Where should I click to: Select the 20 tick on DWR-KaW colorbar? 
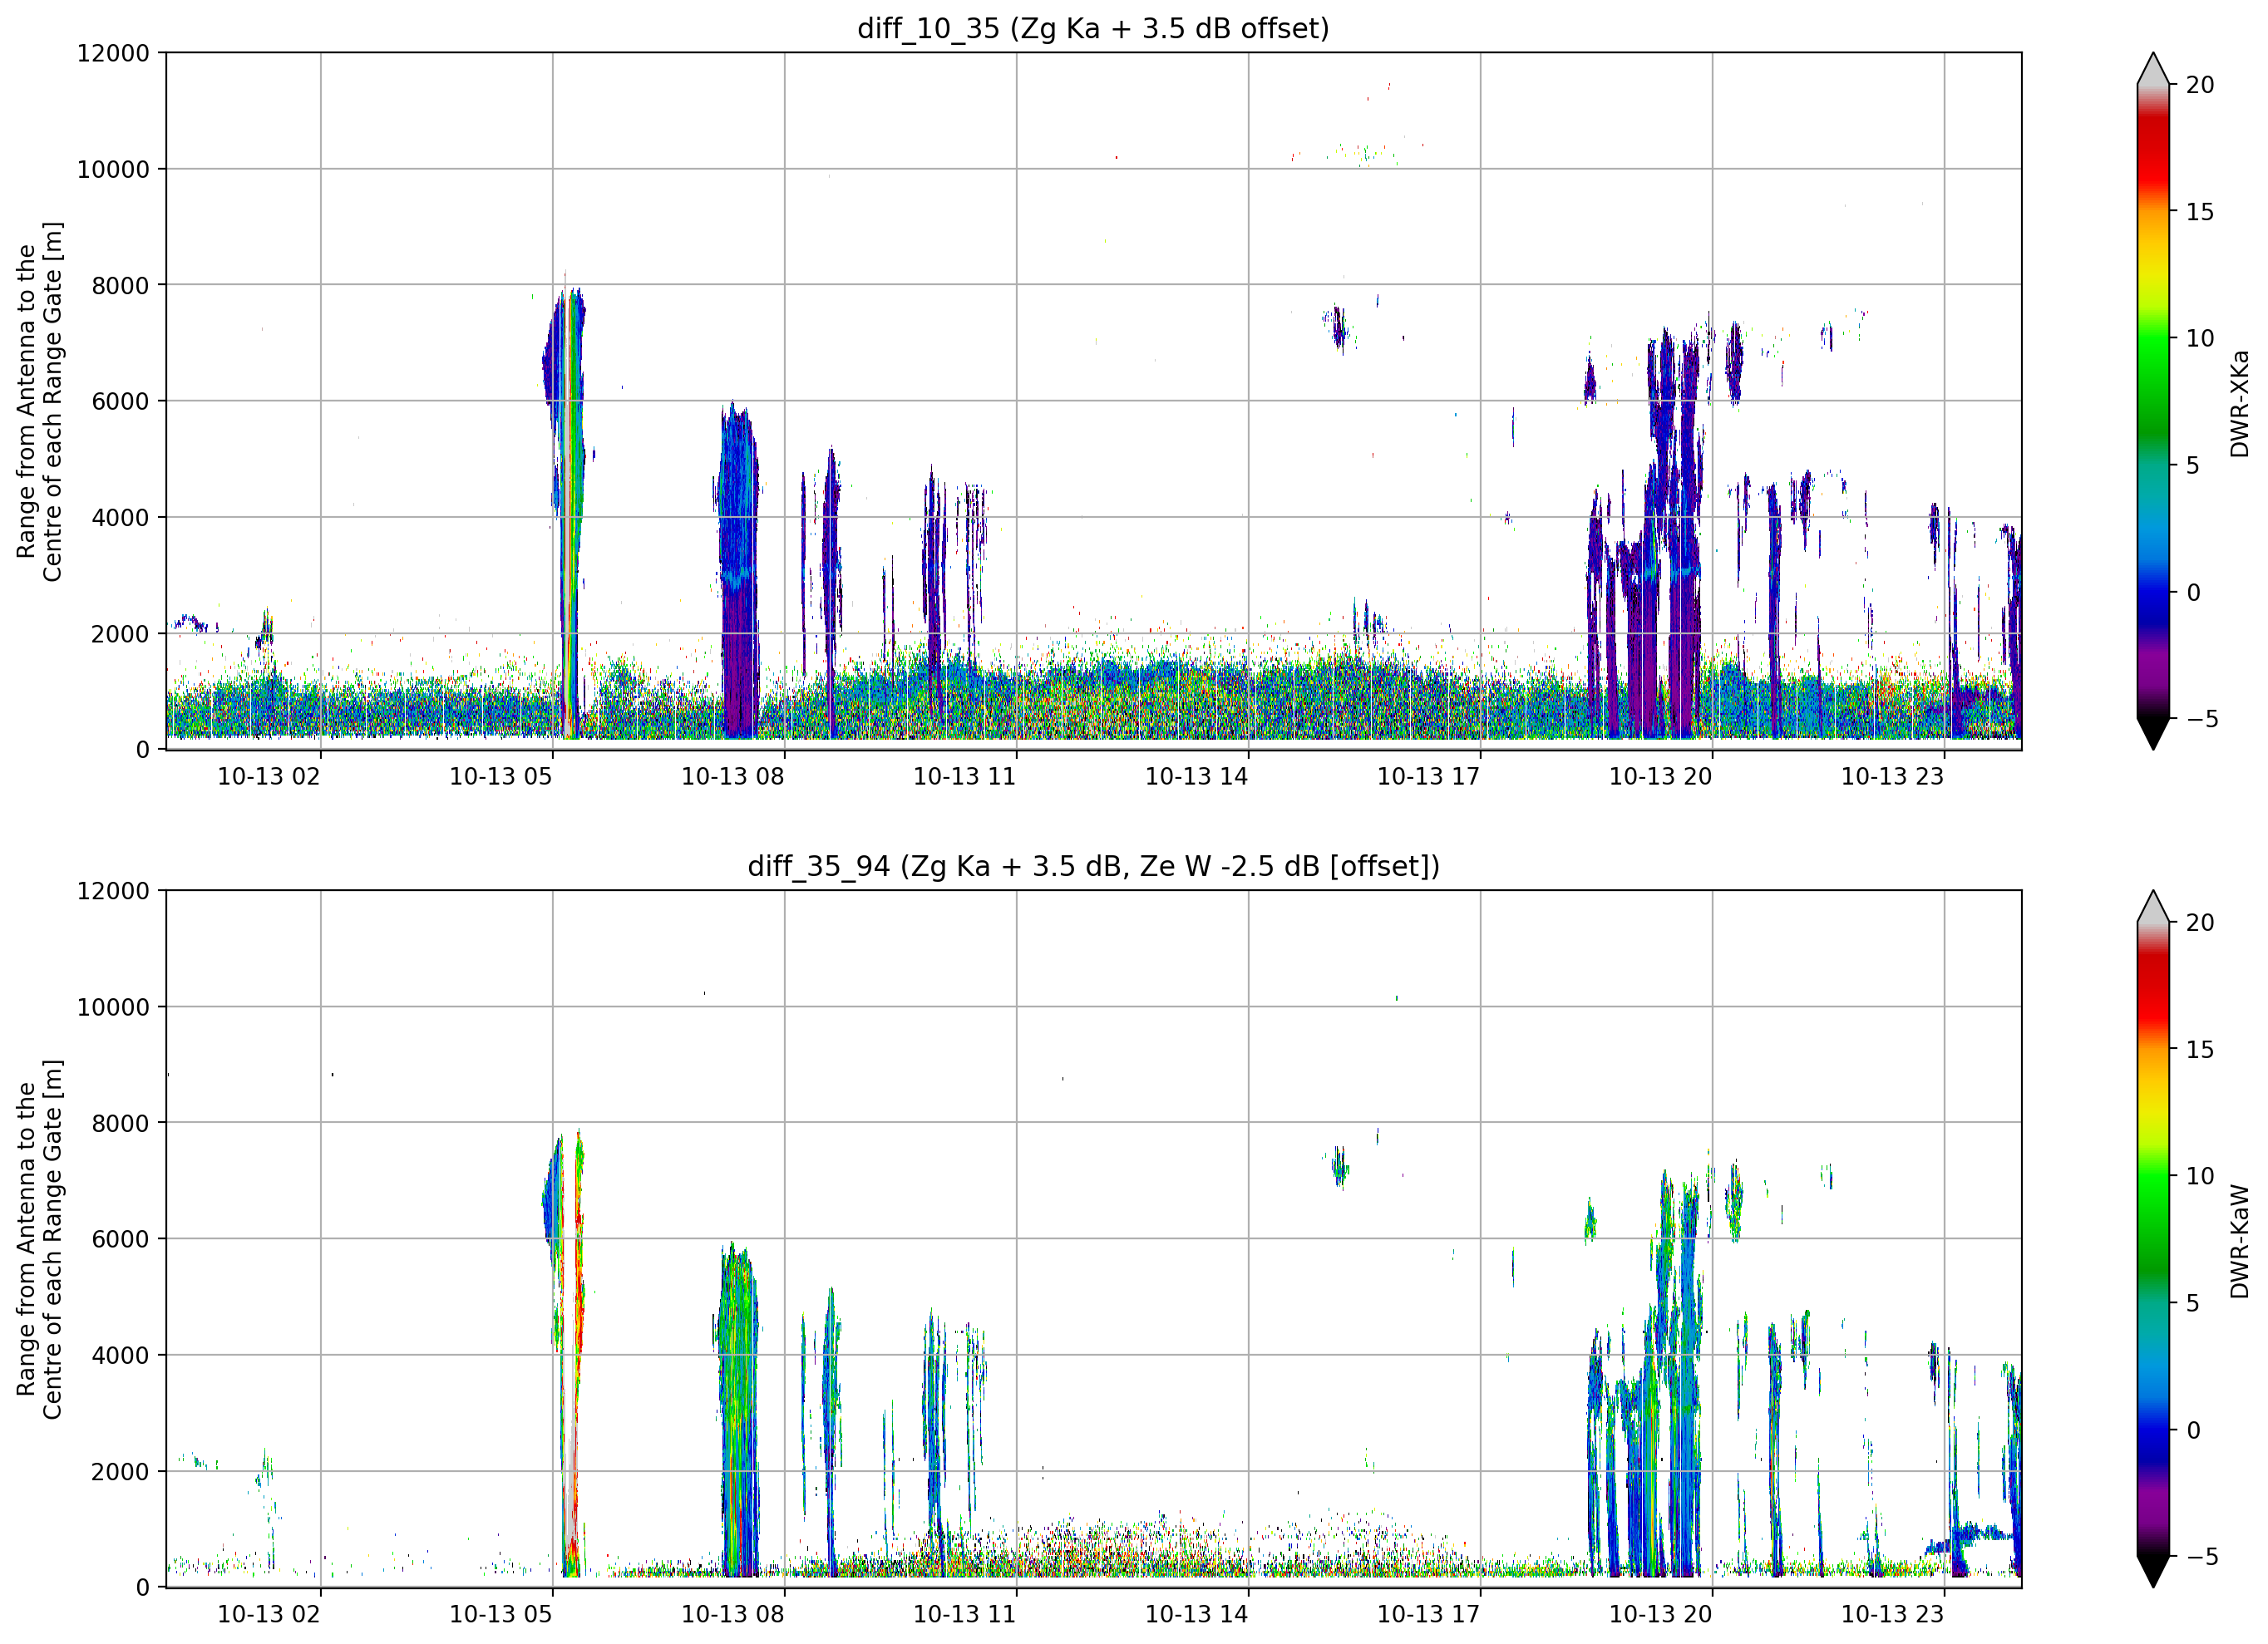[2200, 923]
